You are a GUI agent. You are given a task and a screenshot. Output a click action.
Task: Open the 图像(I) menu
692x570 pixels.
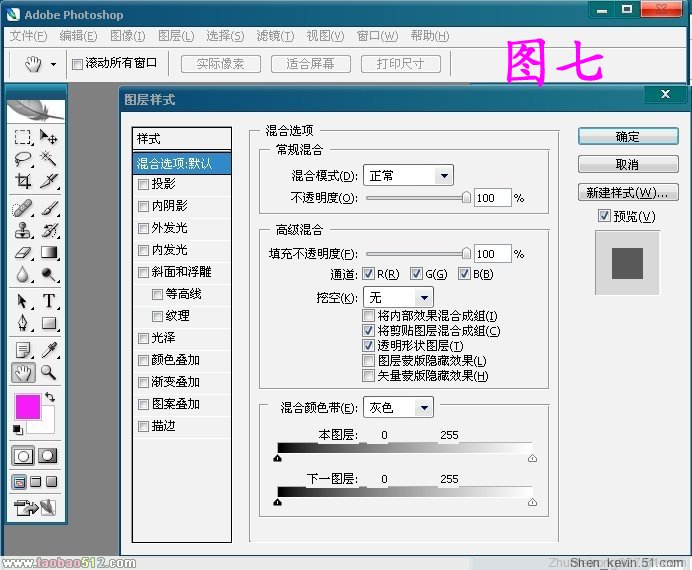click(128, 36)
